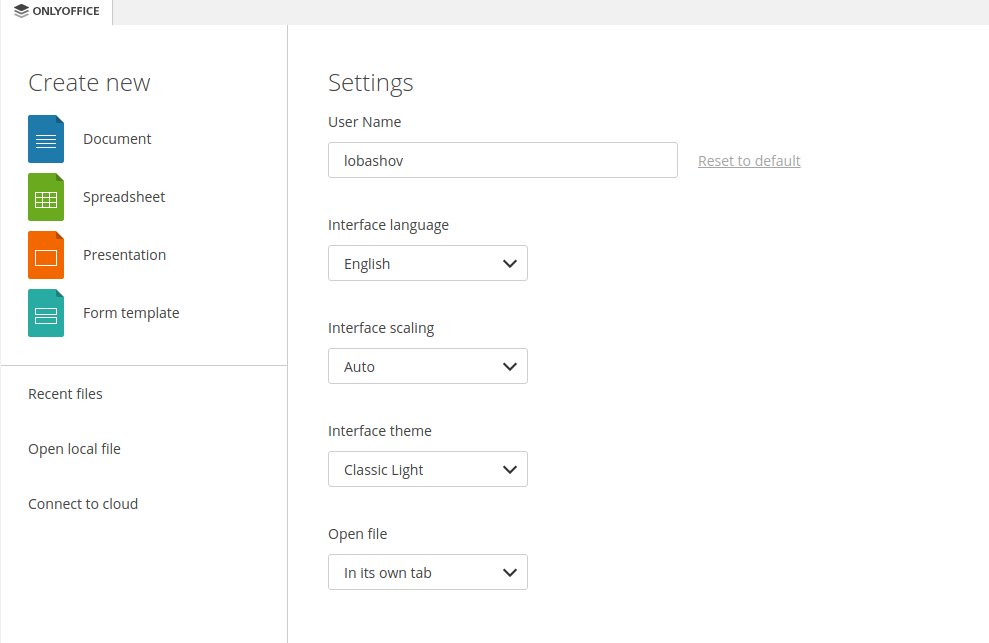Open the ONLYOFFICE home tab
This screenshot has width=989, height=643.
(57, 12)
